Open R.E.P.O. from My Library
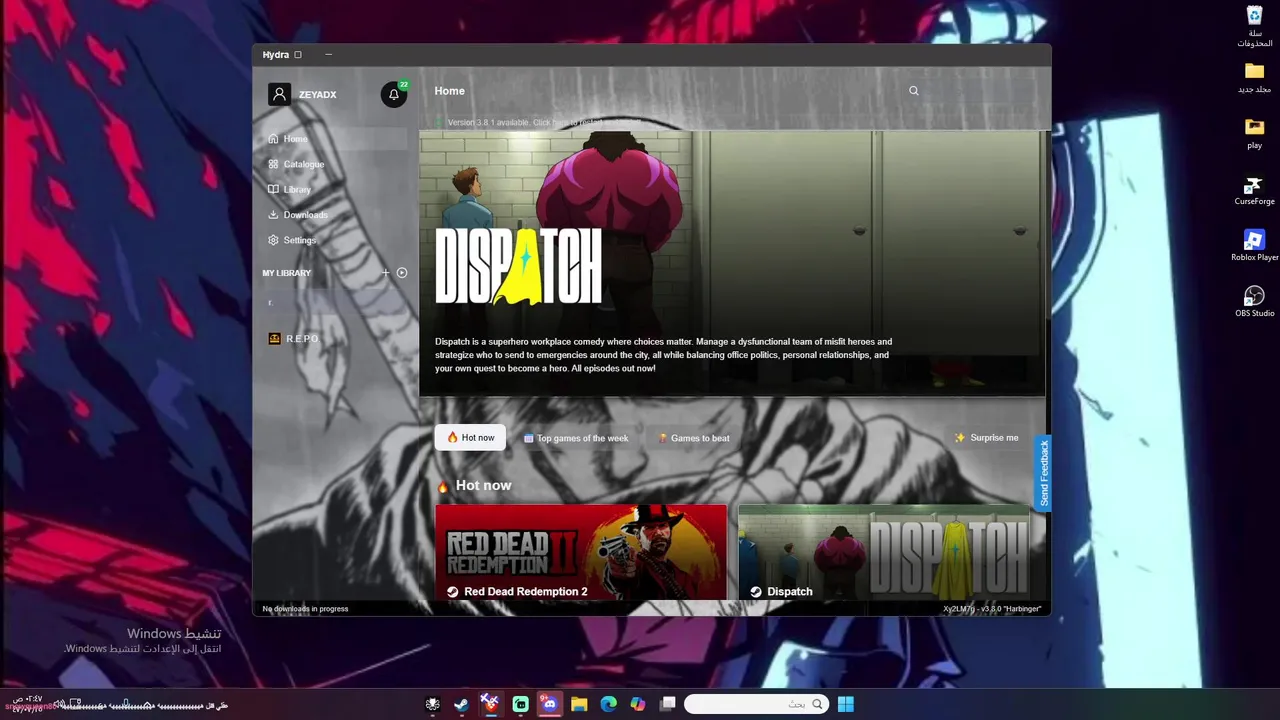The height and width of the screenshot is (720, 1280). pyautogui.click(x=334, y=339)
